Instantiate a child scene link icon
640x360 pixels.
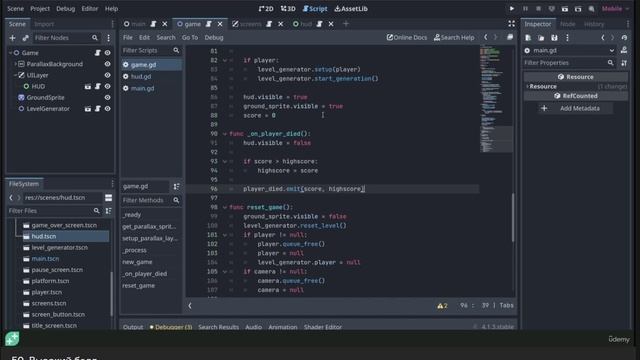click(25, 38)
